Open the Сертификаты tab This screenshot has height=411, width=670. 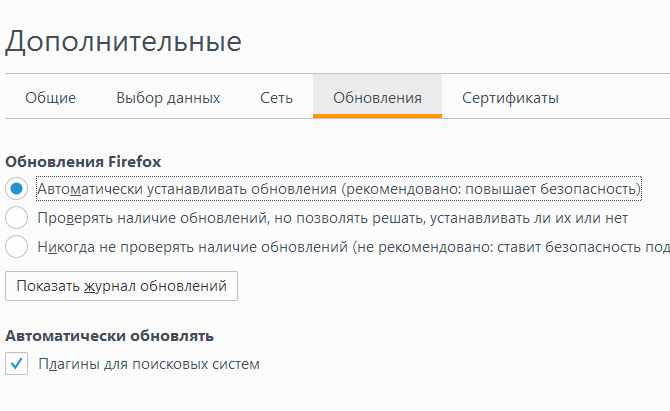[x=510, y=98]
